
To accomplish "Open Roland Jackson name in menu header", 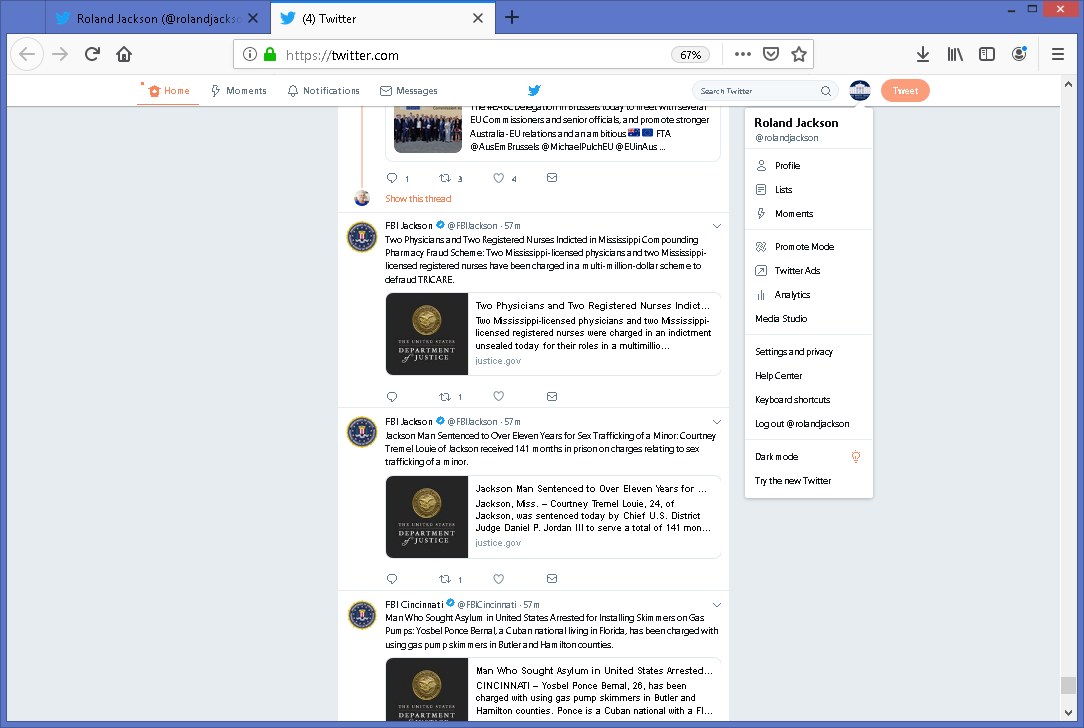I will 796,123.
